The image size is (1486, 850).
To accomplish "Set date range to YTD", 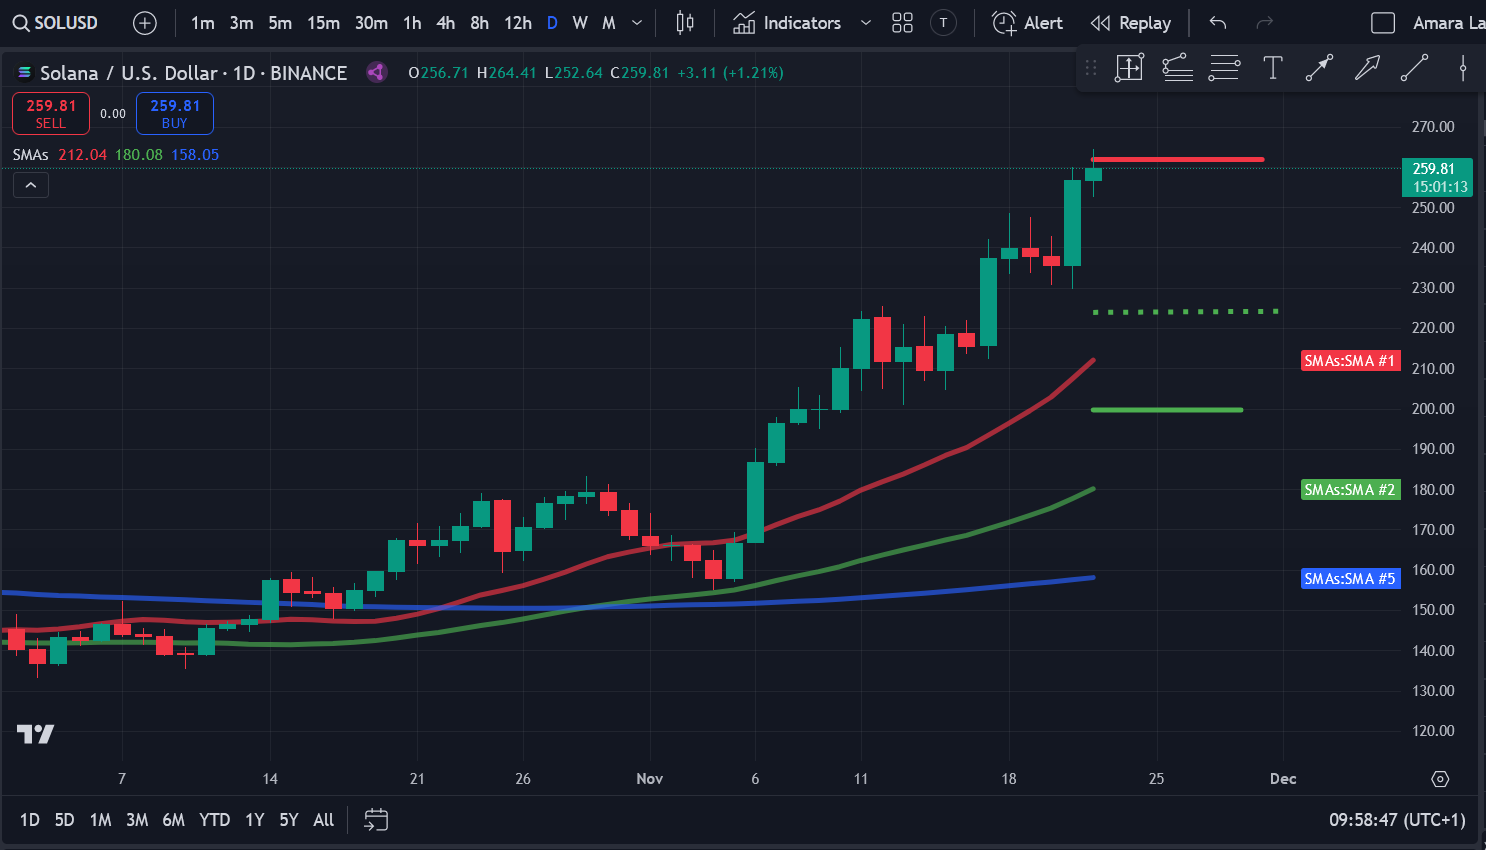I will click(x=214, y=820).
